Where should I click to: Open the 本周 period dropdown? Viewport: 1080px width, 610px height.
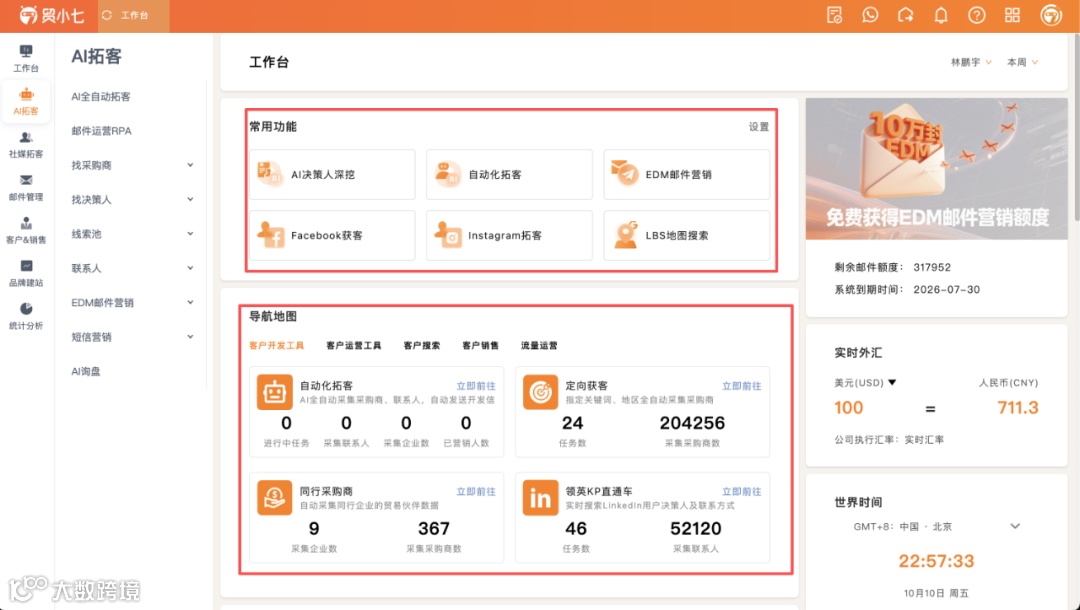pyautogui.click(x=1023, y=62)
